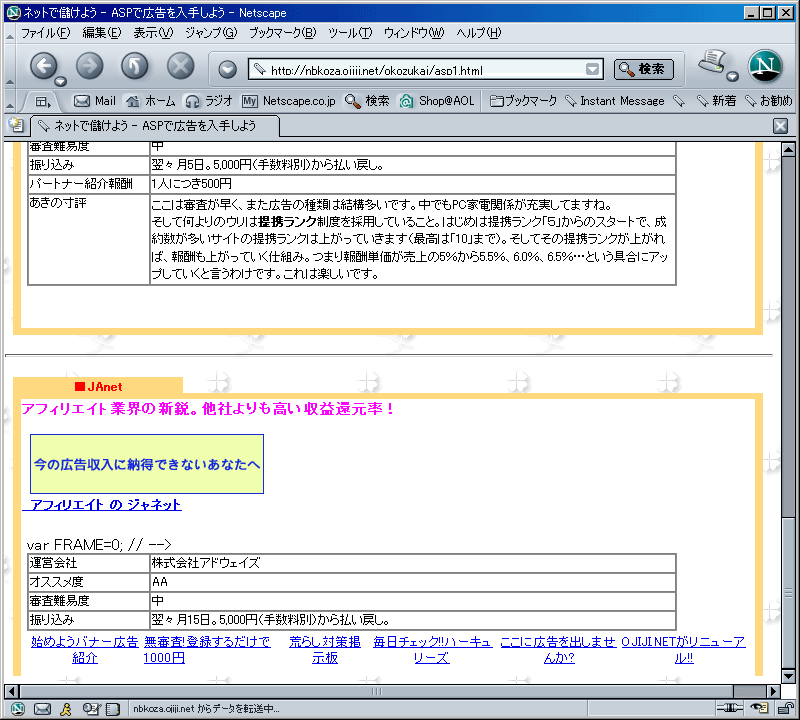Open Shop@AOL shortcut

(437, 101)
